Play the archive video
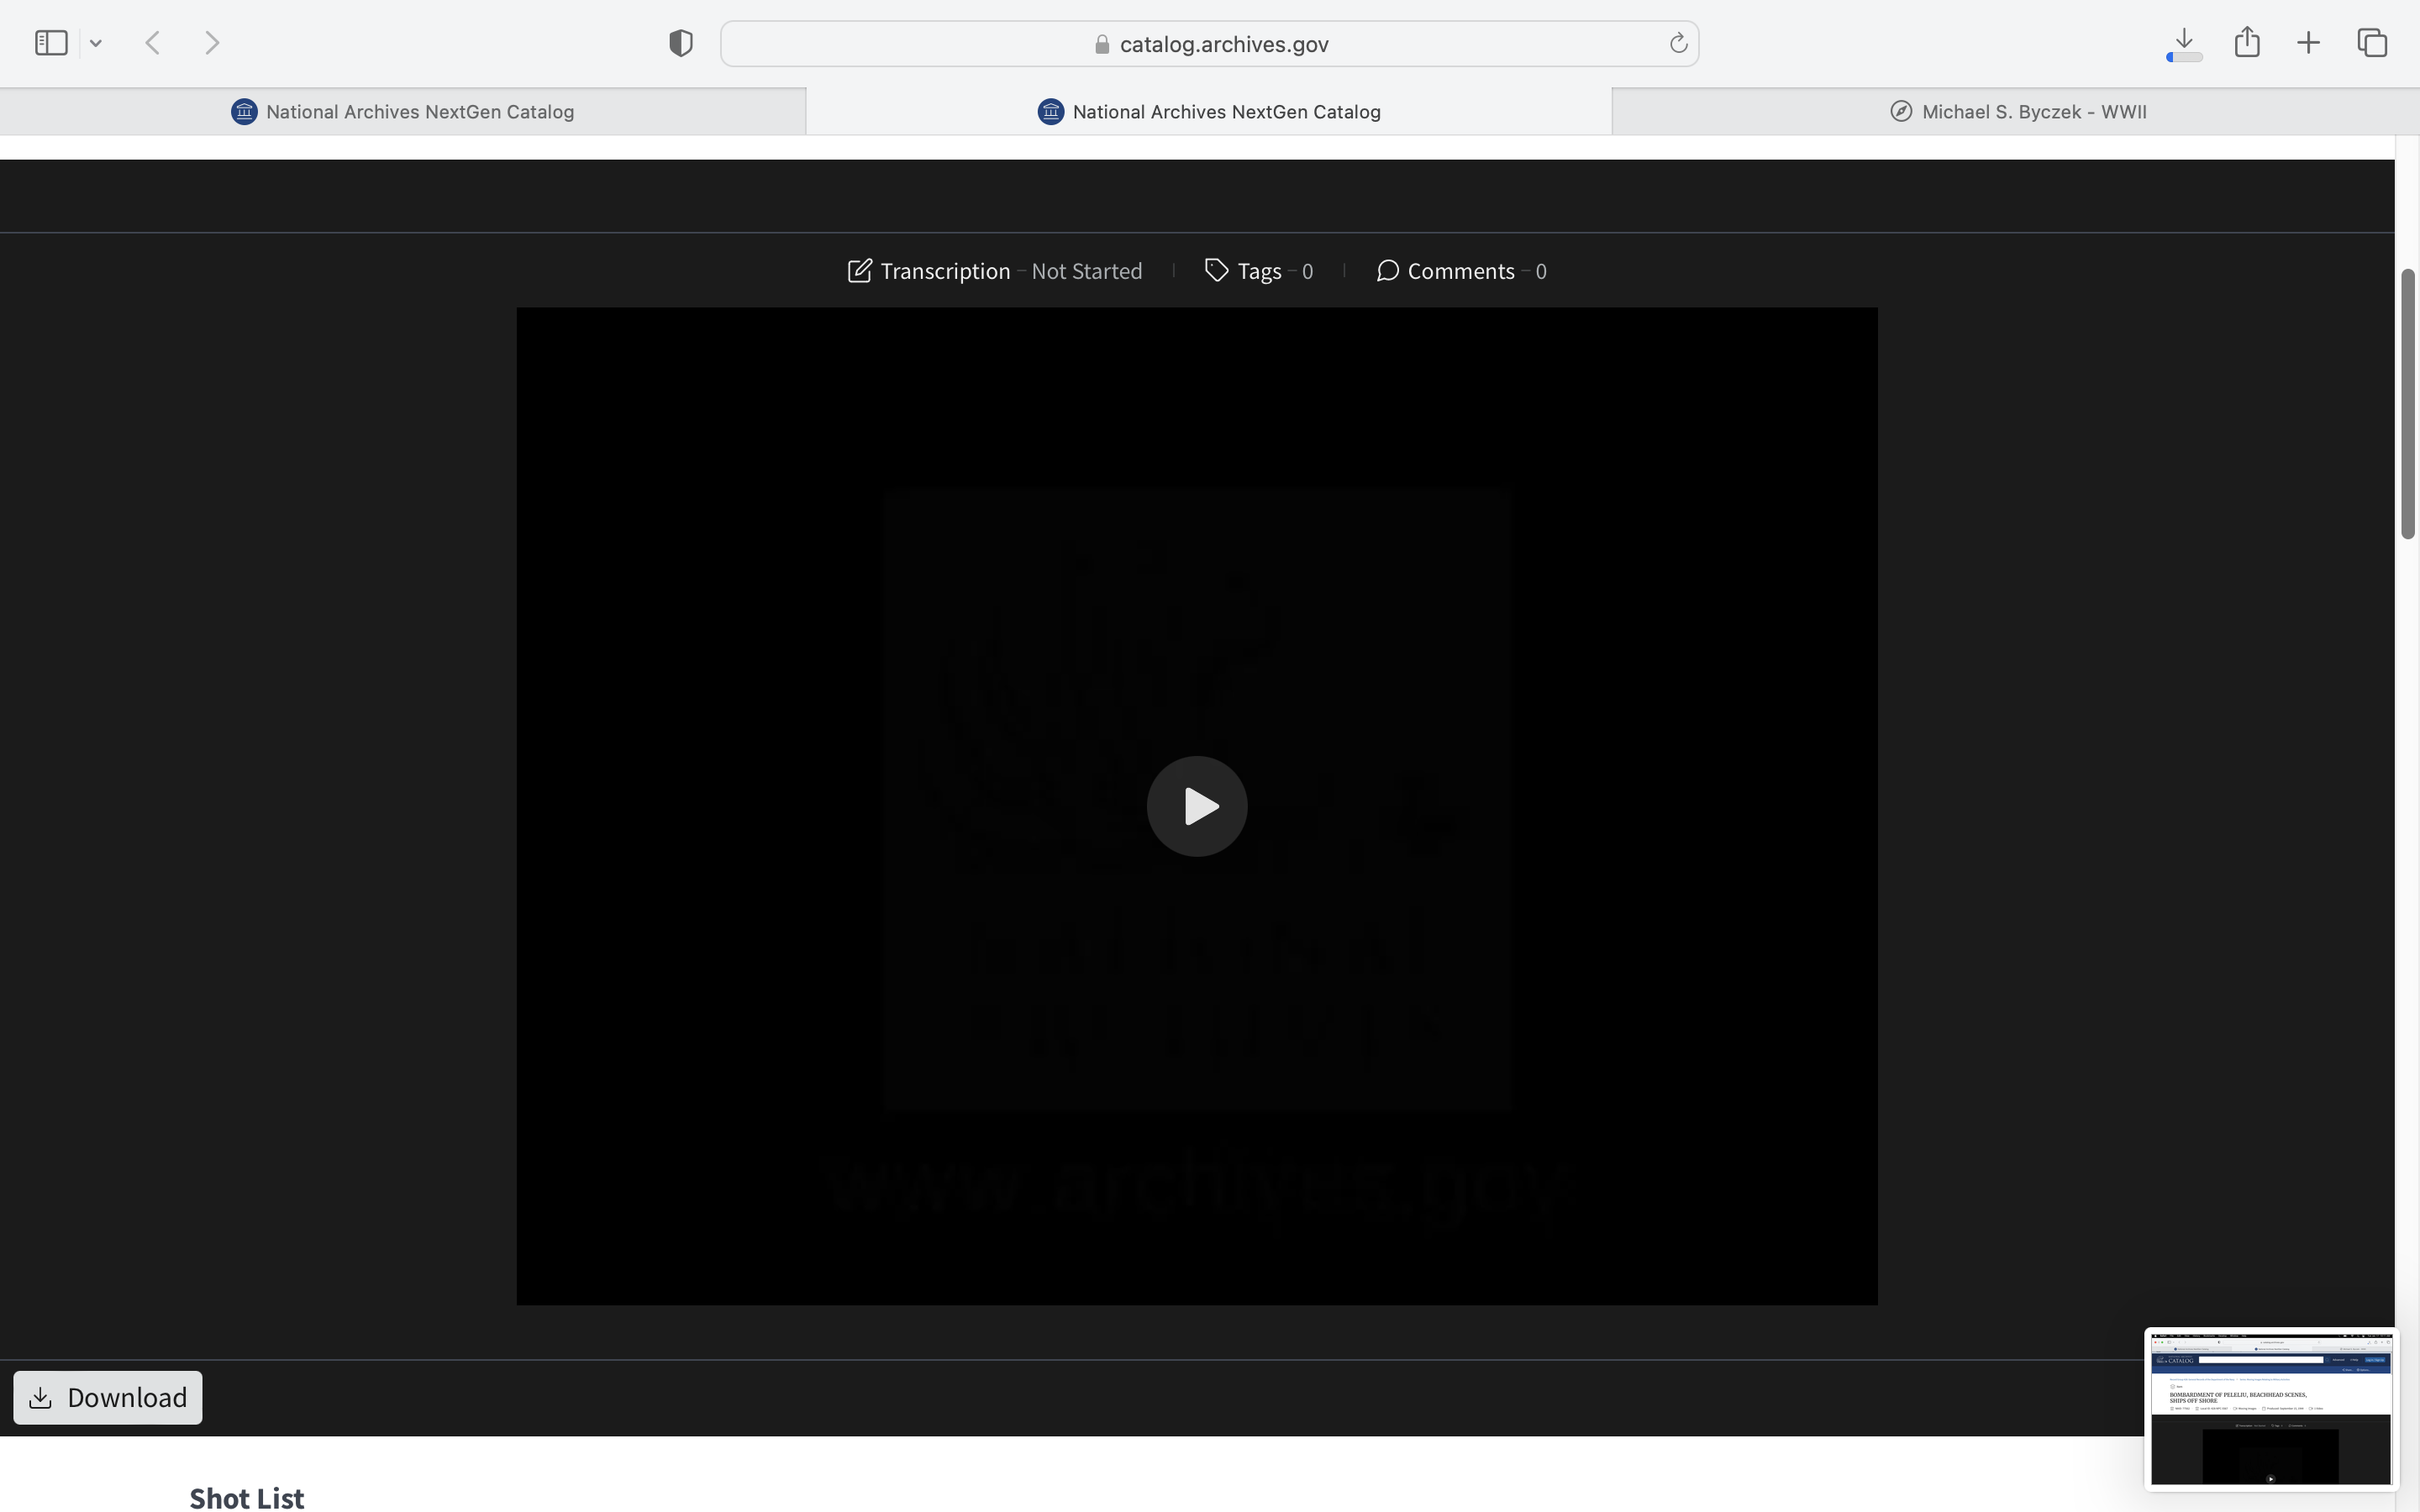Screen dimensions: 2420x1512 point(1196,806)
